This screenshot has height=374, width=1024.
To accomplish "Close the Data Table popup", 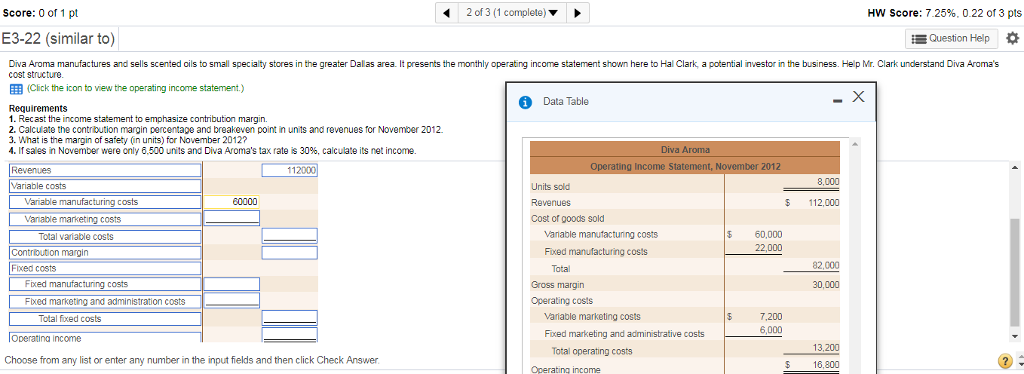I will [858, 98].
